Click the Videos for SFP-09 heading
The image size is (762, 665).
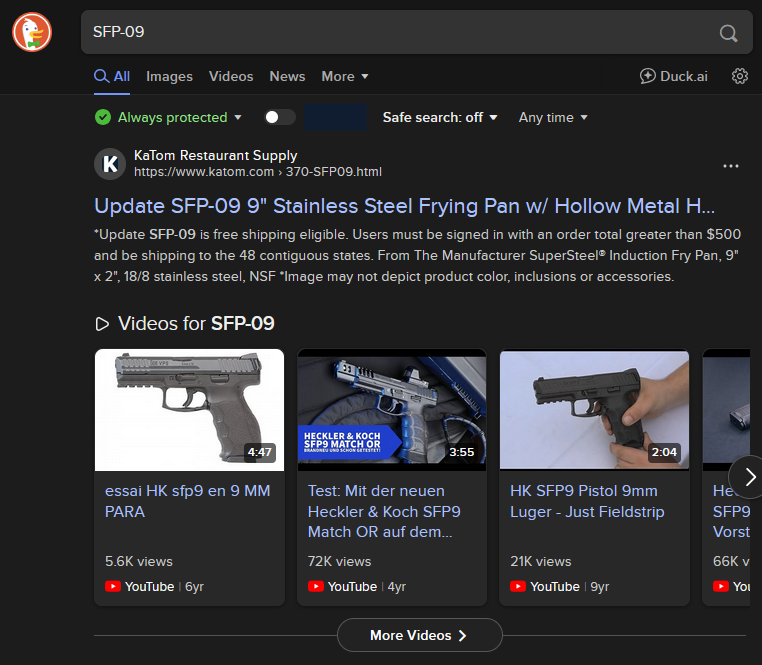click(x=196, y=324)
